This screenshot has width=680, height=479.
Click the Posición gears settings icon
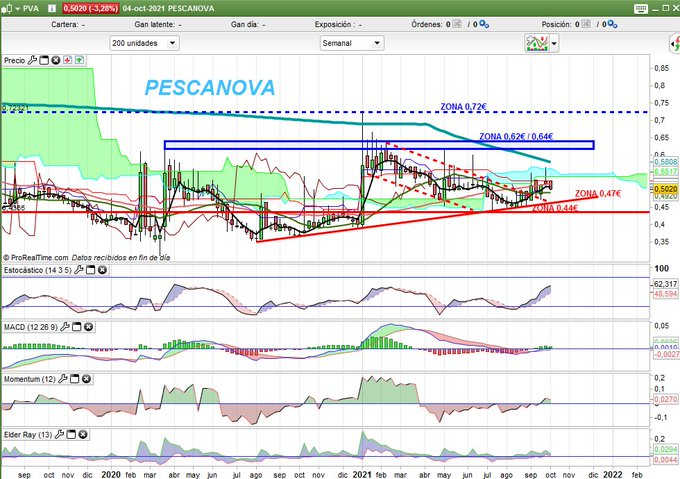(x=612, y=25)
